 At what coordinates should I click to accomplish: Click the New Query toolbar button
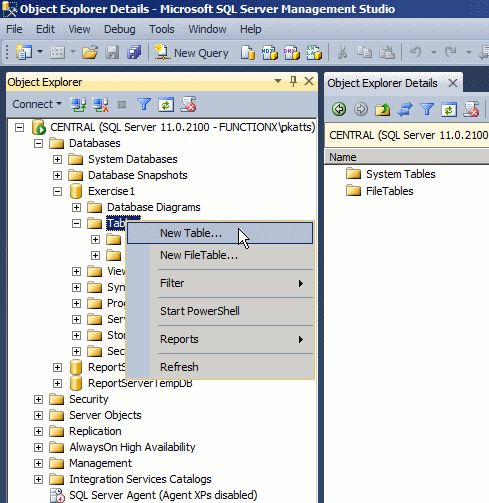point(191,53)
